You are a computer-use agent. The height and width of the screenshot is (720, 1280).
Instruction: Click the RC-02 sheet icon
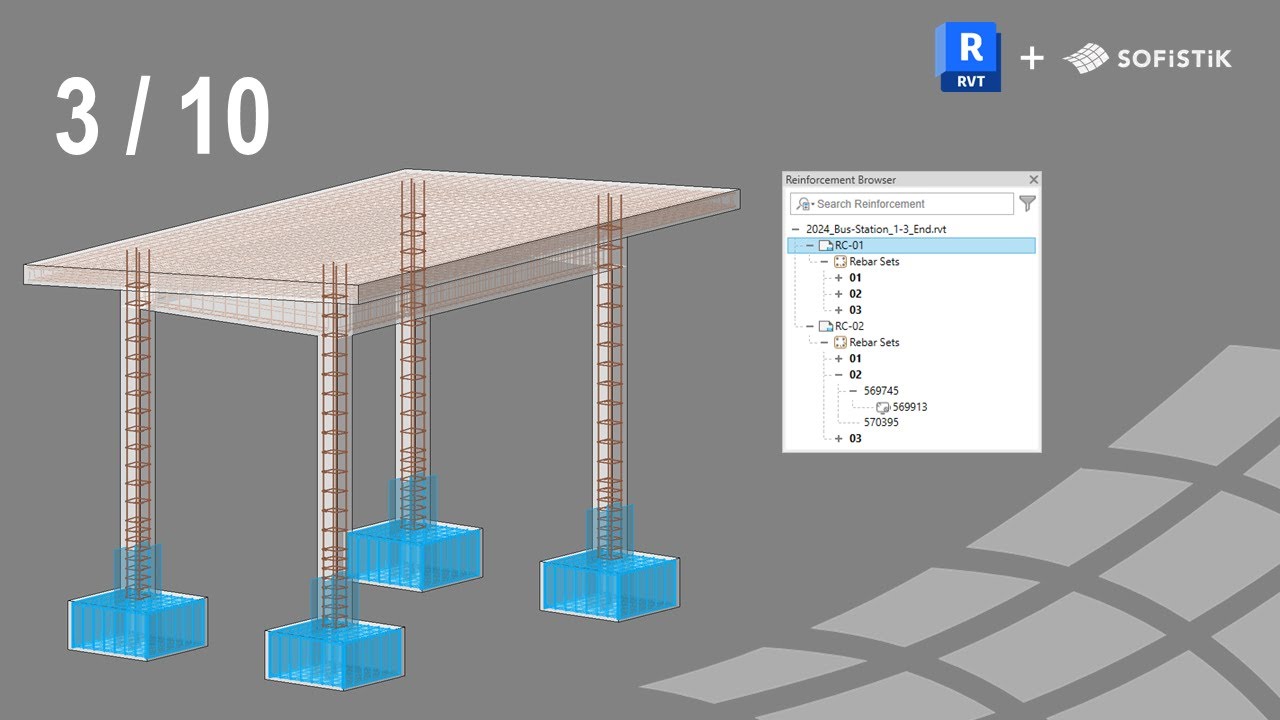pyautogui.click(x=825, y=326)
